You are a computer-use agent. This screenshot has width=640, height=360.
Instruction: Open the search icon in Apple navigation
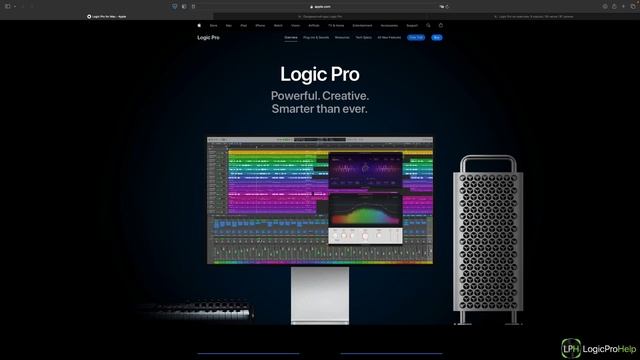click(x=428, y=25)
